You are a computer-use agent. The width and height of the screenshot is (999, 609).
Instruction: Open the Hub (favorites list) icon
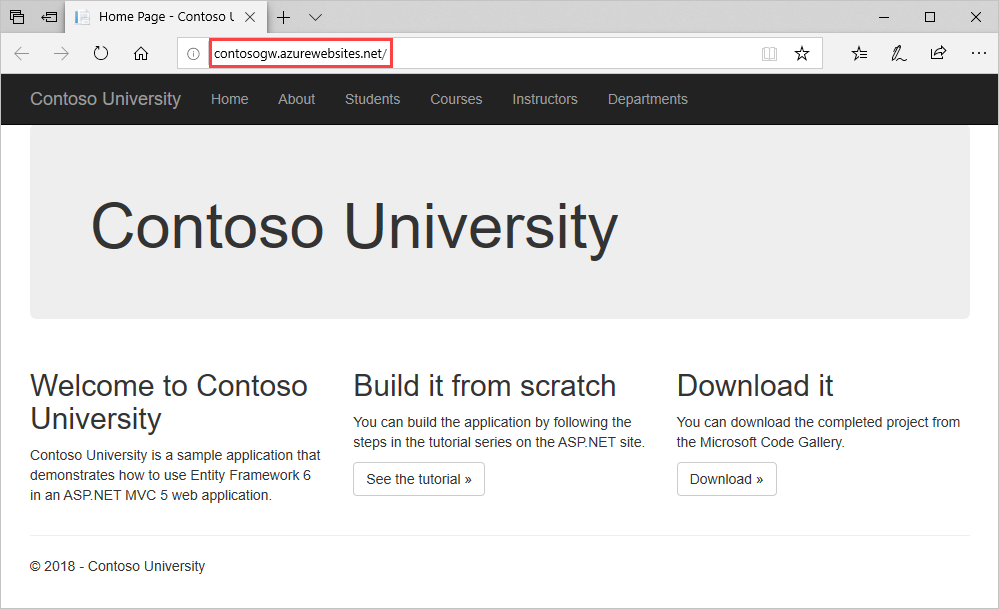click(859, 53)
